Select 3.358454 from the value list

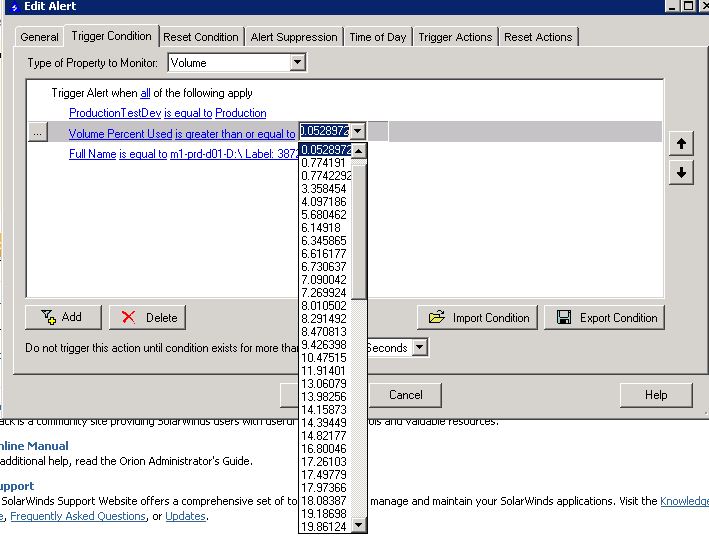coord(326,189)
